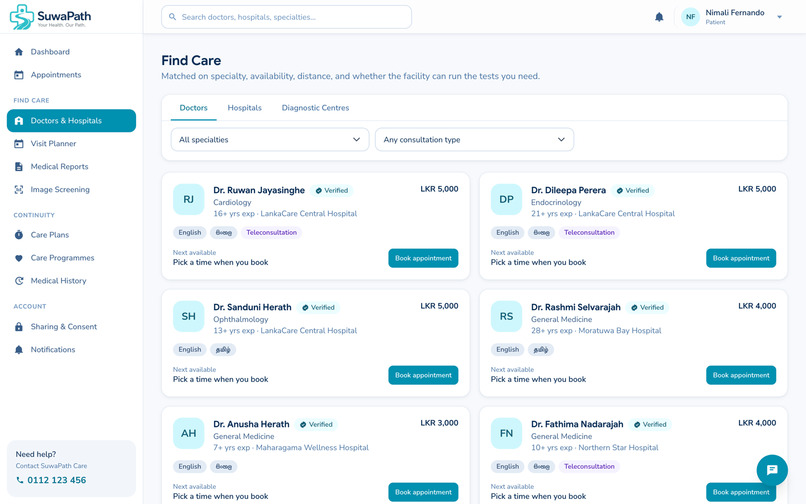The width and height of the screenshot is (806, 504).
Task: Switch to the Diagnostic Centres tab
Action: [x=315, y=108]
